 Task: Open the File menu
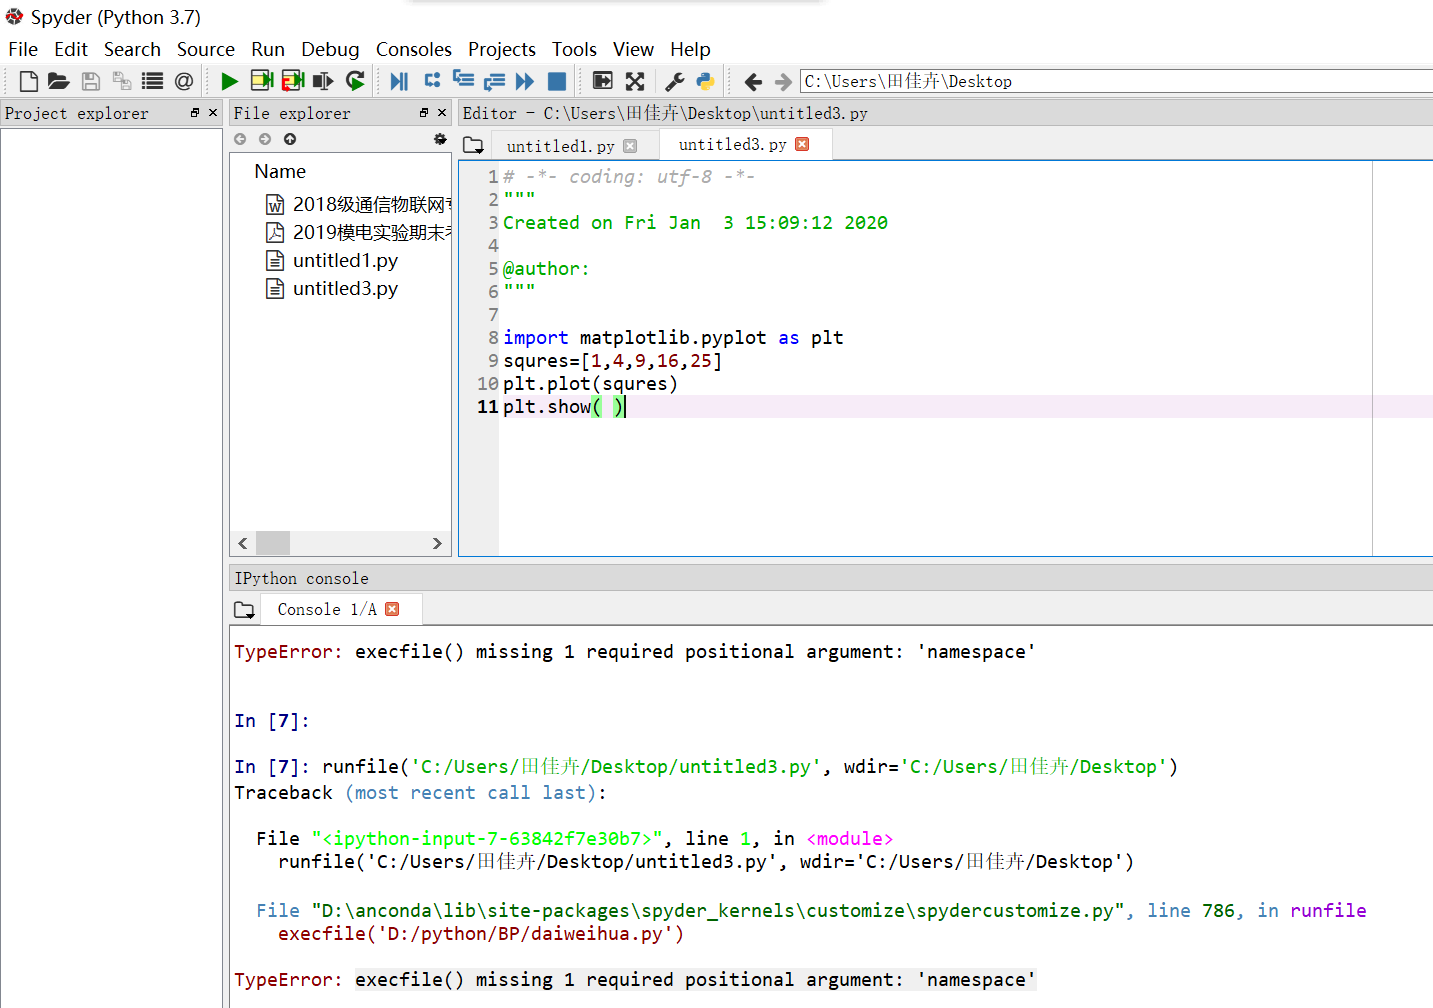pyautogui.click(x=23, y=49)
